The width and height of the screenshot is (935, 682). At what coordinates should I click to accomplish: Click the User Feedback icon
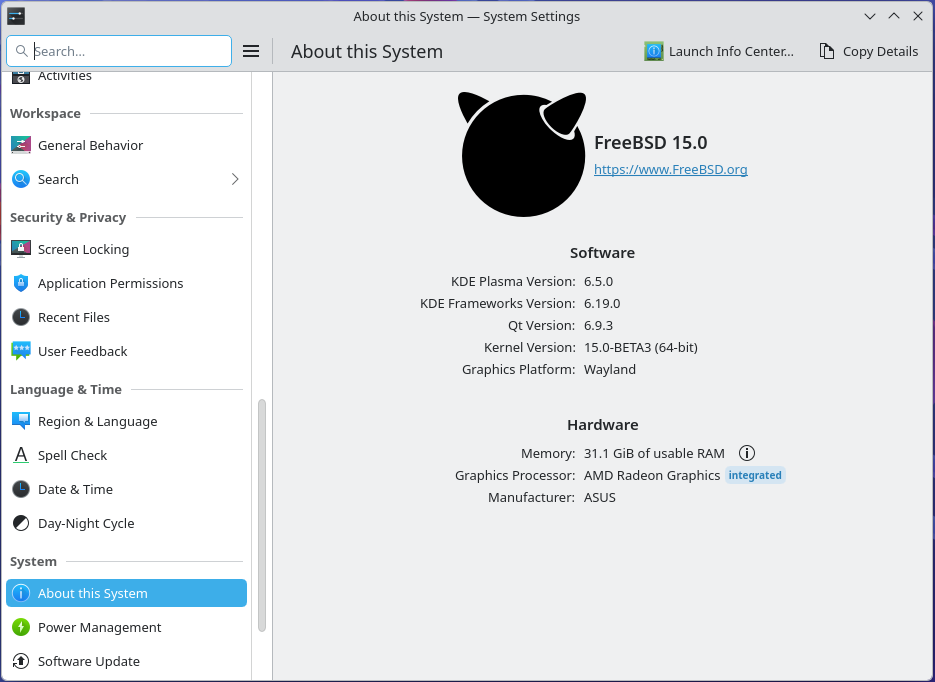pos(21,351)
